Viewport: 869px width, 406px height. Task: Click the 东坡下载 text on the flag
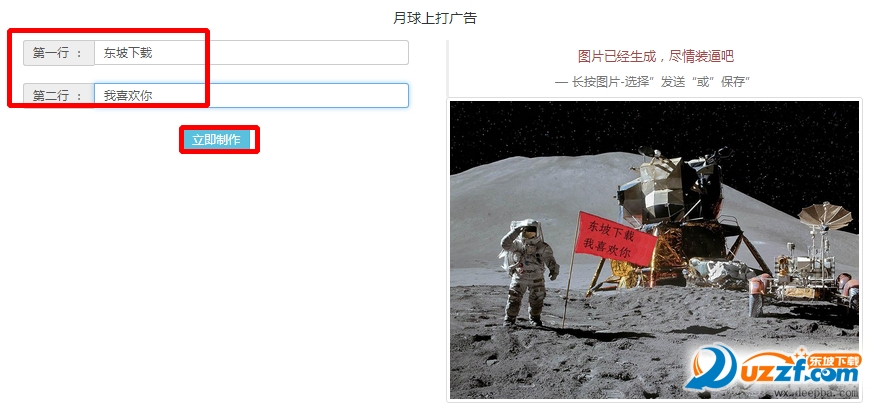tap(611, 230)
